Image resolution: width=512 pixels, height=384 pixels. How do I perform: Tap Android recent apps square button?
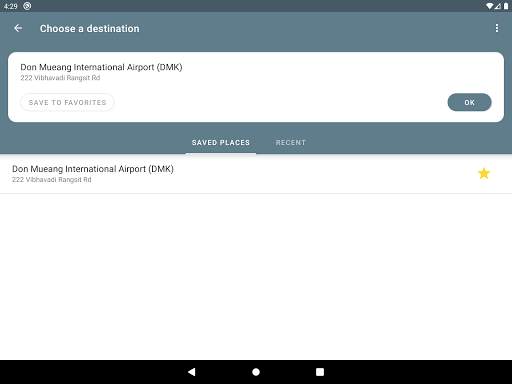coord(320,372)
